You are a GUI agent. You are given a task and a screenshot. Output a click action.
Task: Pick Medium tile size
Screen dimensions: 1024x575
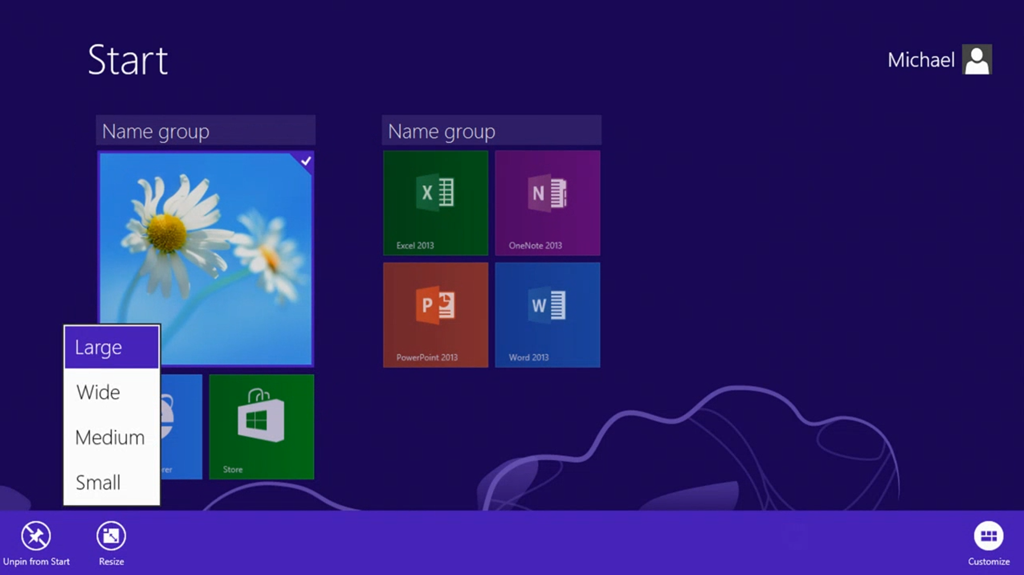(112, 437)
